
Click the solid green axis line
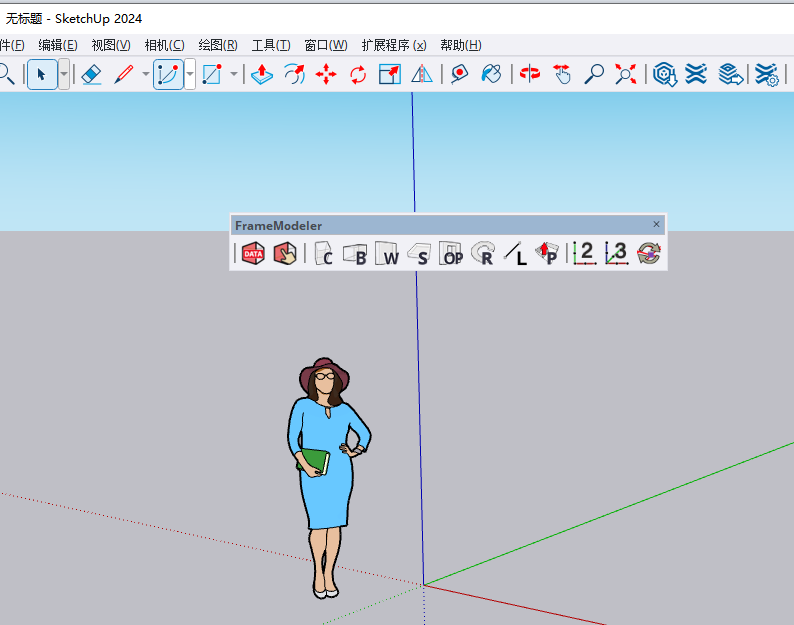pyautogui.click(x=608, y=514)
